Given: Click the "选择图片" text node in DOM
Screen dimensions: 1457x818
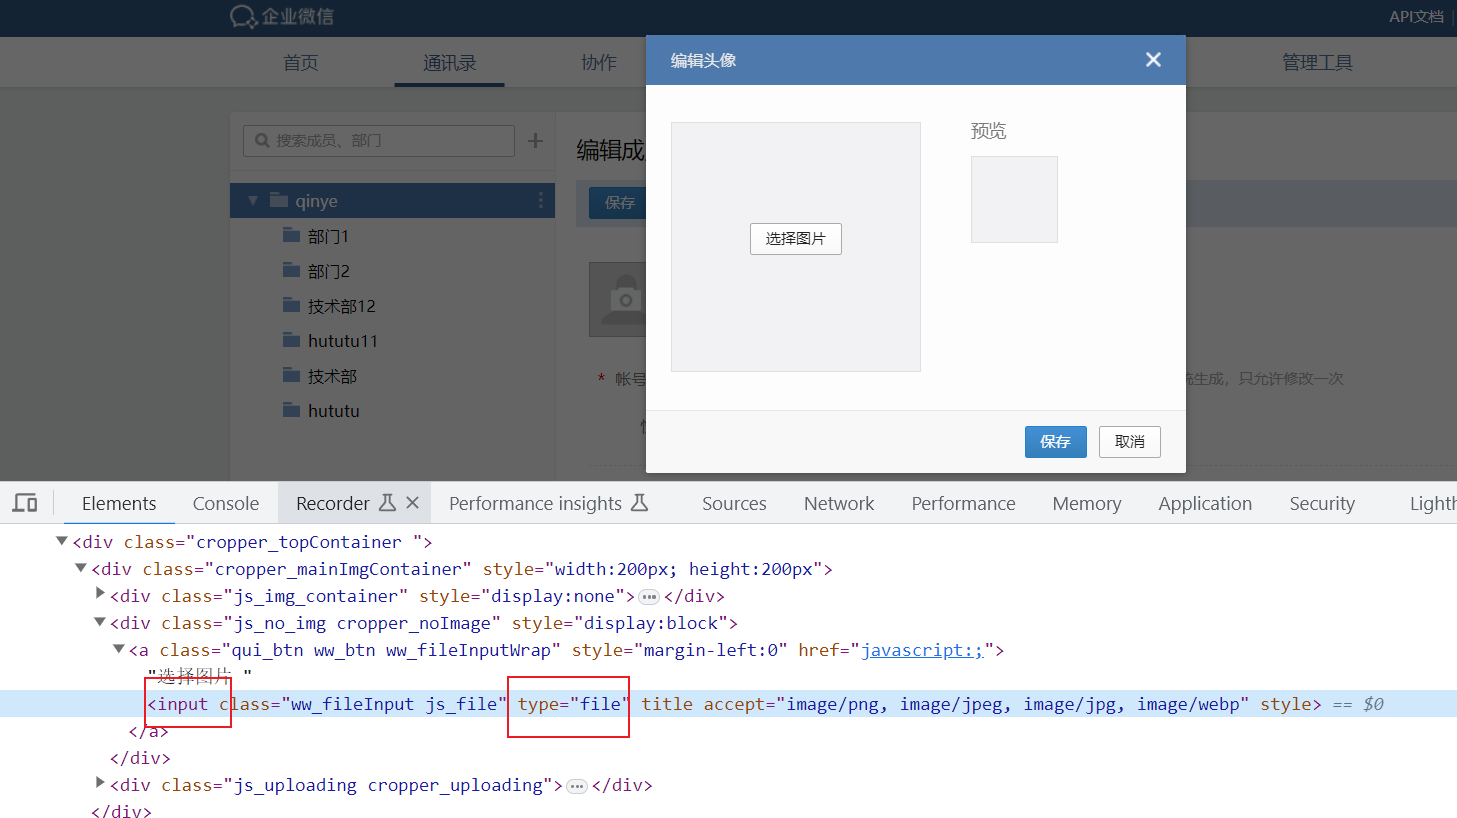Looking at the screenshot, I should point(200,676).
